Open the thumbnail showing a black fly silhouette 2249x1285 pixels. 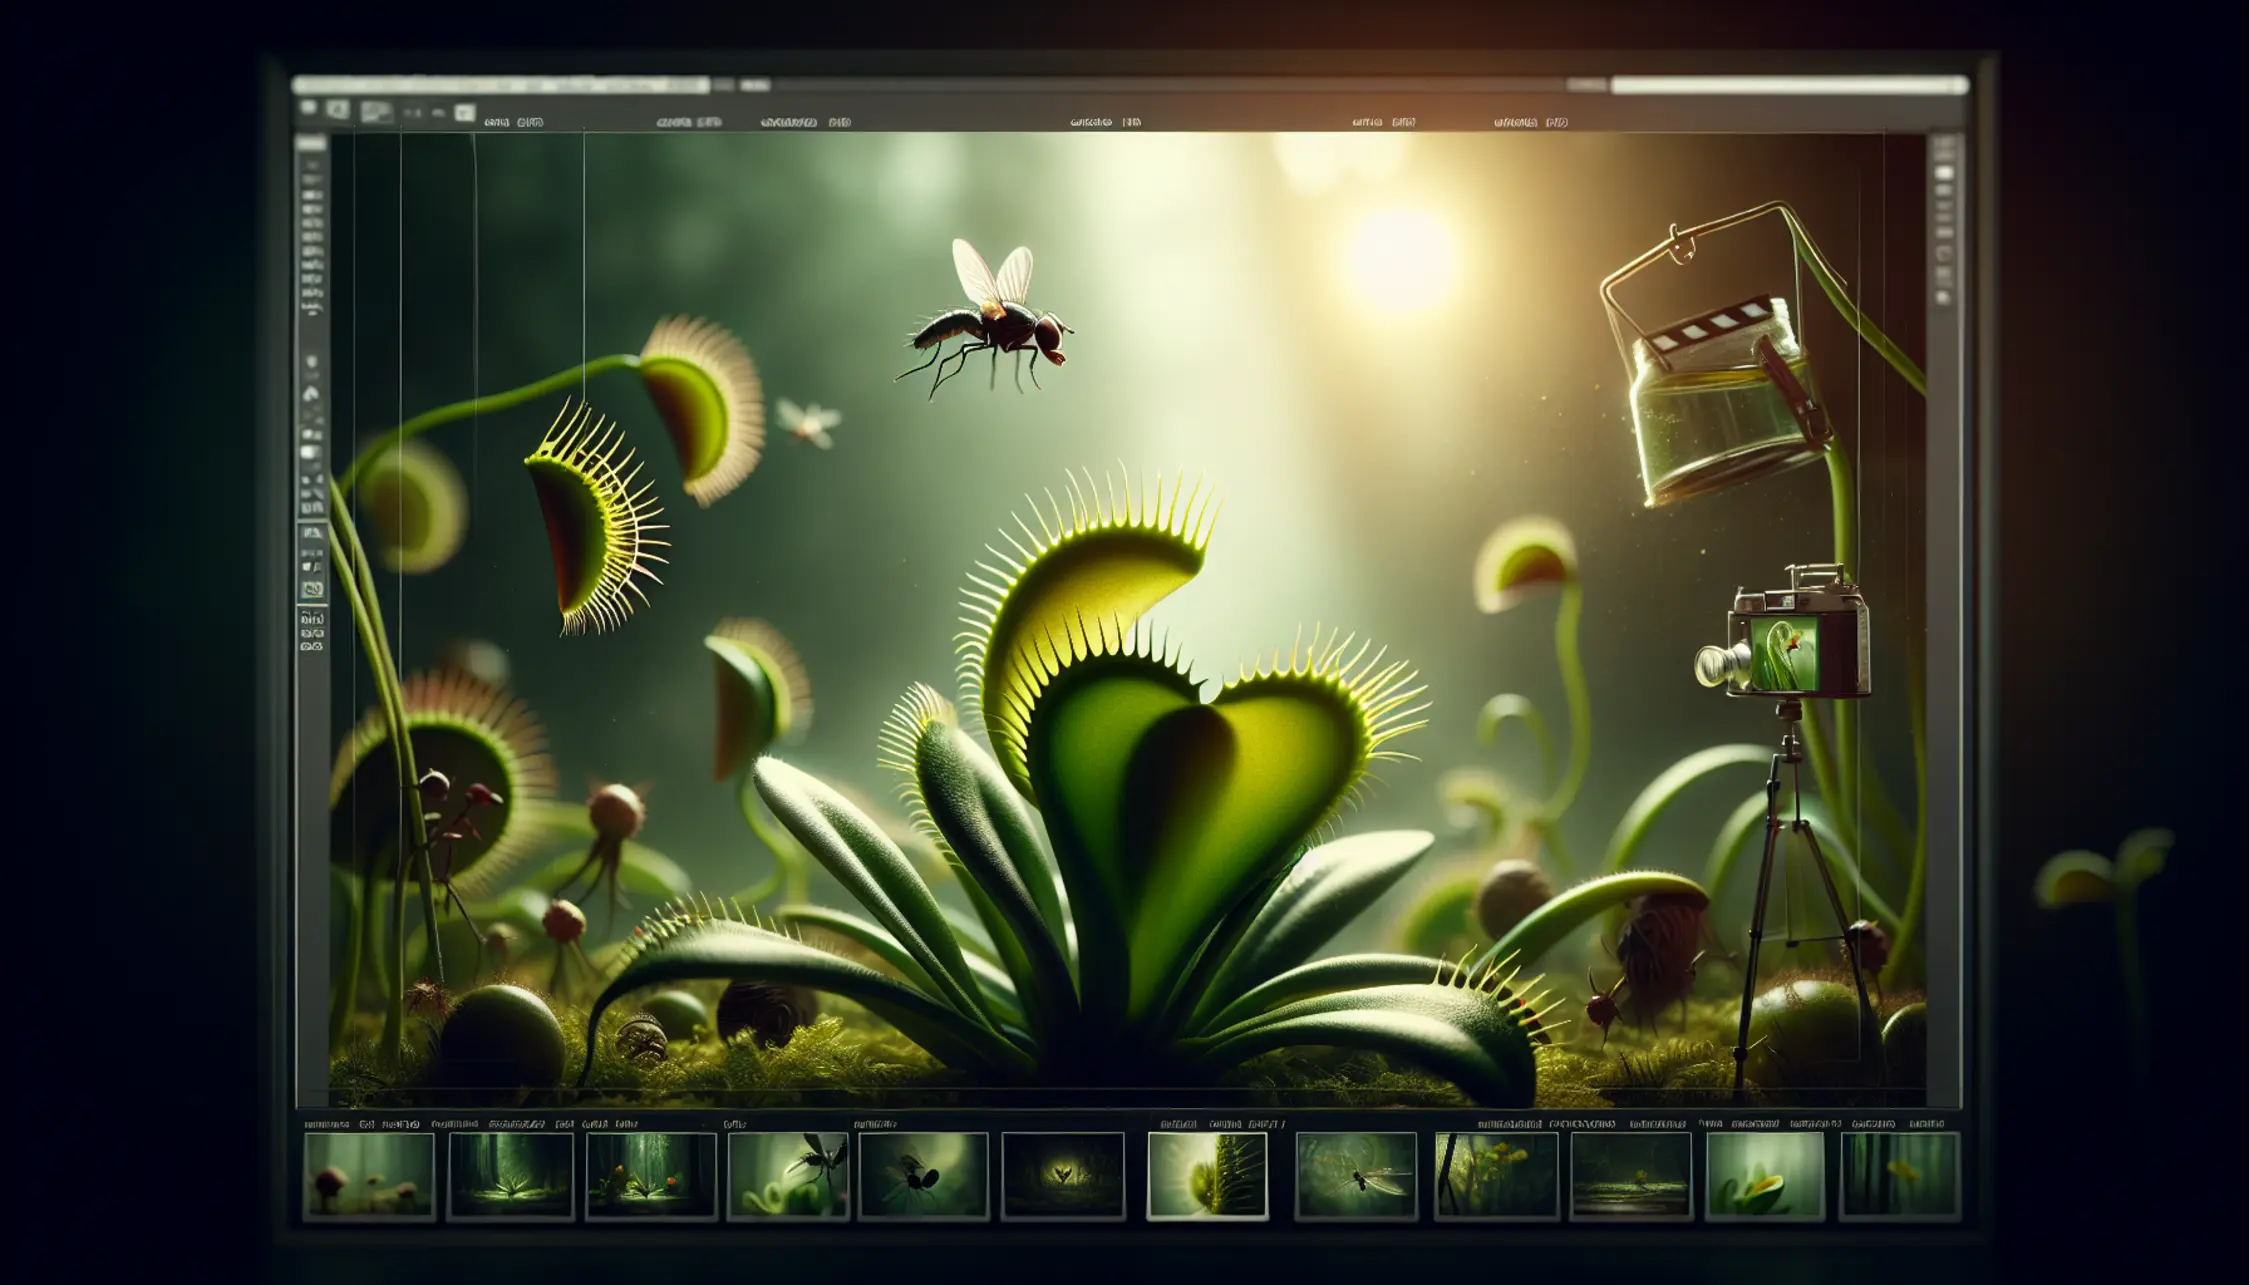[922, 1176]
